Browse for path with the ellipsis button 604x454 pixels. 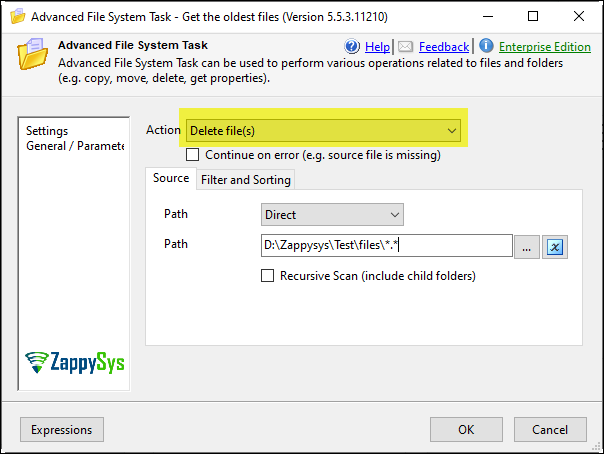coord(527,246)
